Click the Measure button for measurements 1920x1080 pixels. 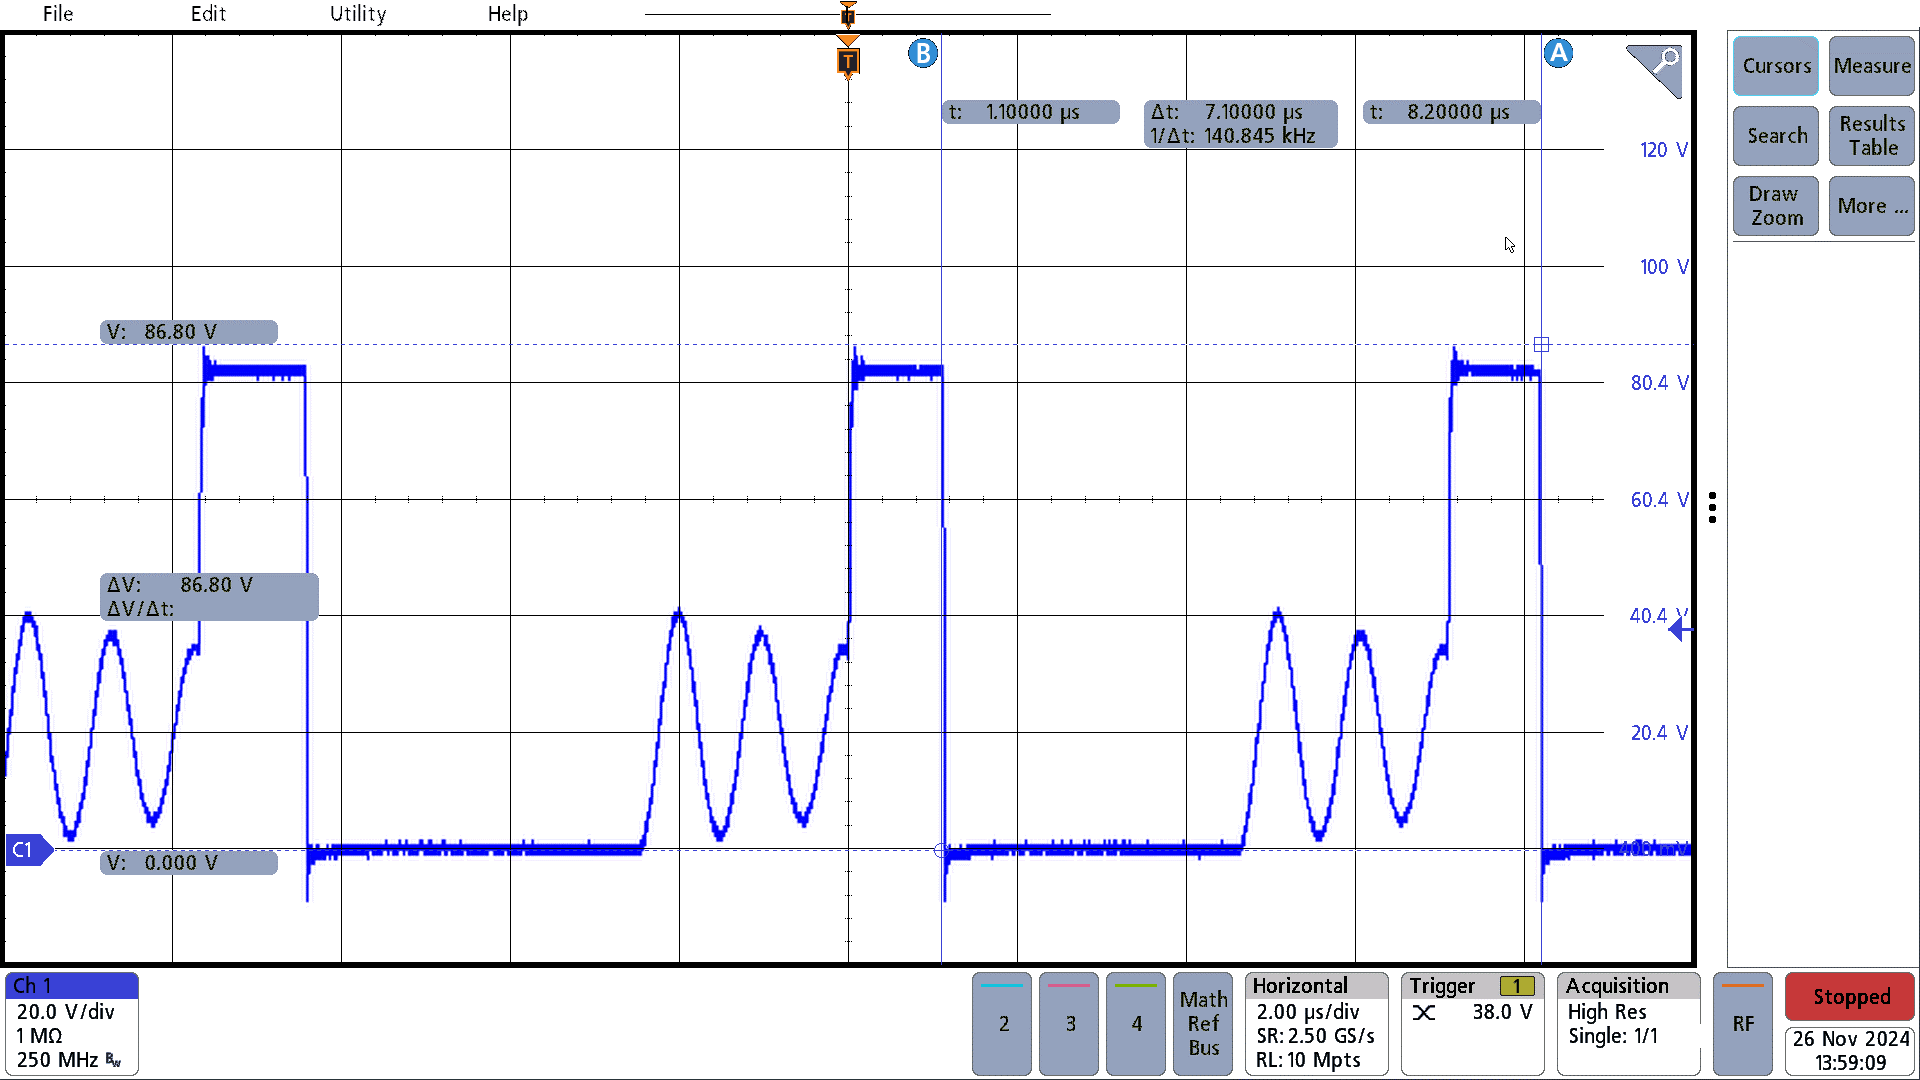pyautogui.click(x=1870, y=67)
